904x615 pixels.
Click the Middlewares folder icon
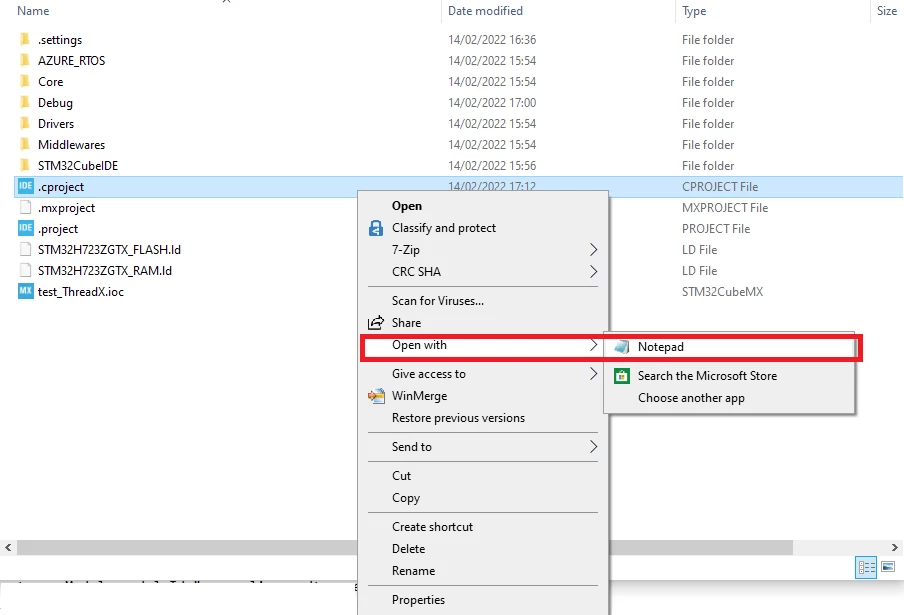point(25,144)
